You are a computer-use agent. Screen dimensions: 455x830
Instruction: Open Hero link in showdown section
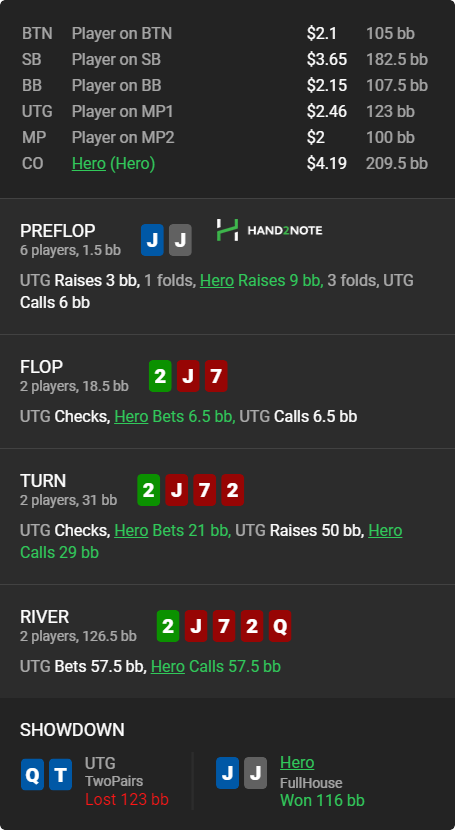point(297,763)
